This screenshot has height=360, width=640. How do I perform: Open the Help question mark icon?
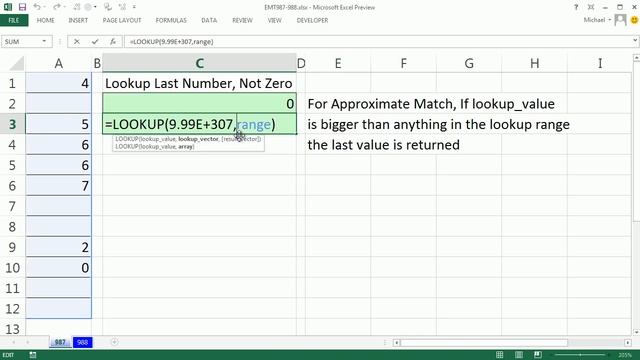(x=576, y=7)
